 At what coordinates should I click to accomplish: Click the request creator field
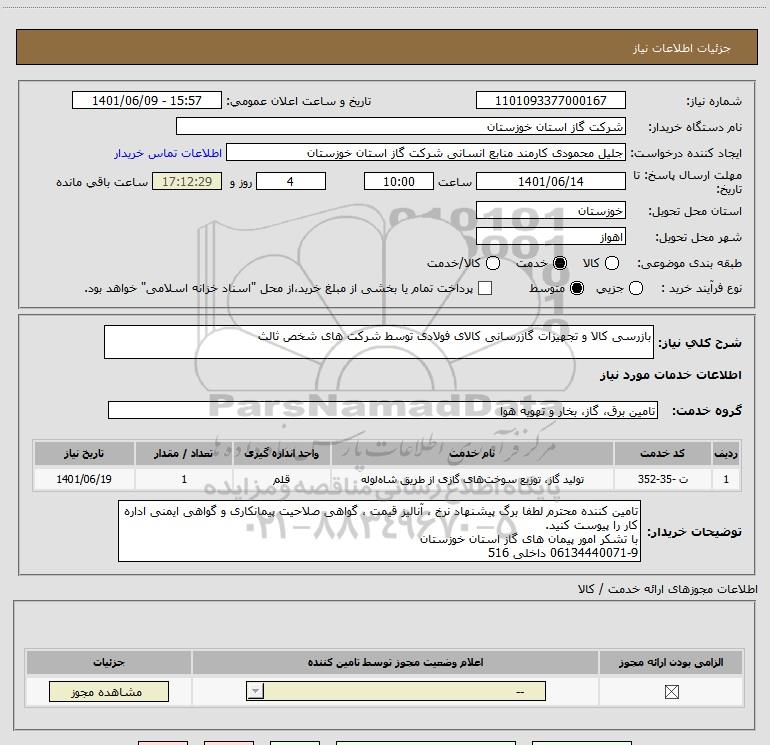(x=426, y=153)
